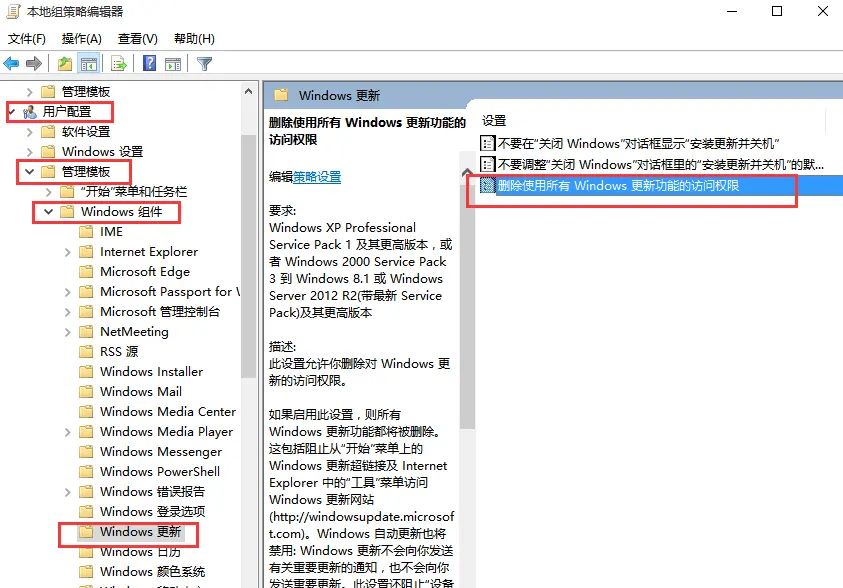Click the 设置 column header
The width and height of the screenshot is (843, 588).
494,120
